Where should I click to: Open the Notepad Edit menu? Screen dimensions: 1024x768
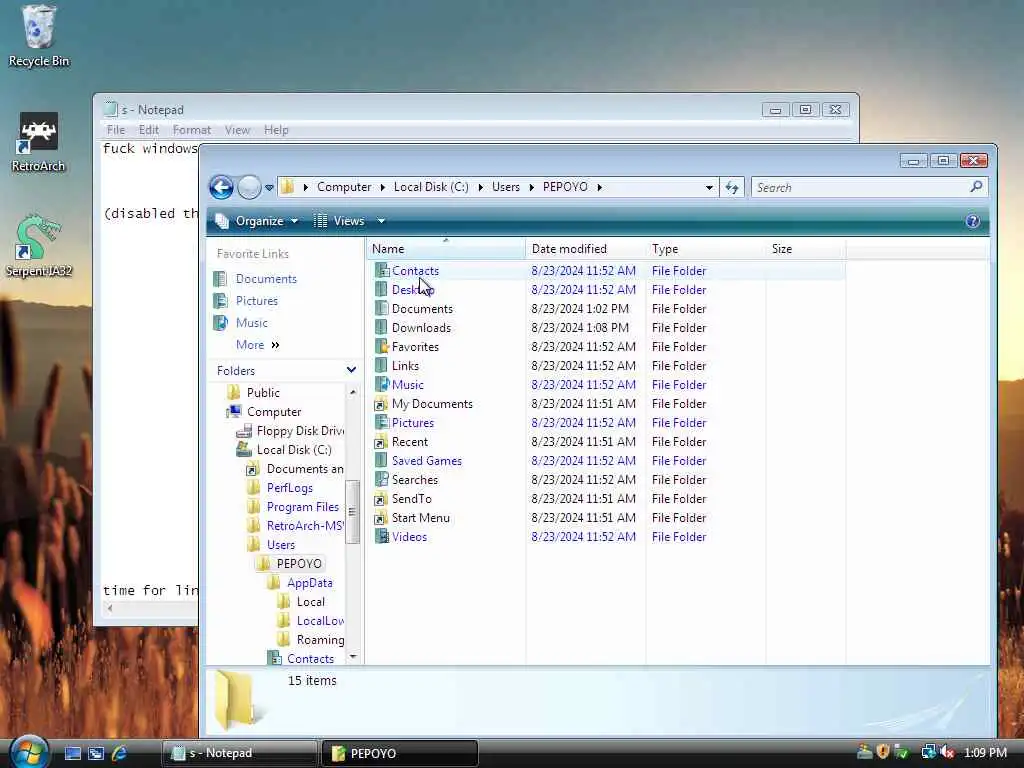(x=149, y=130)
